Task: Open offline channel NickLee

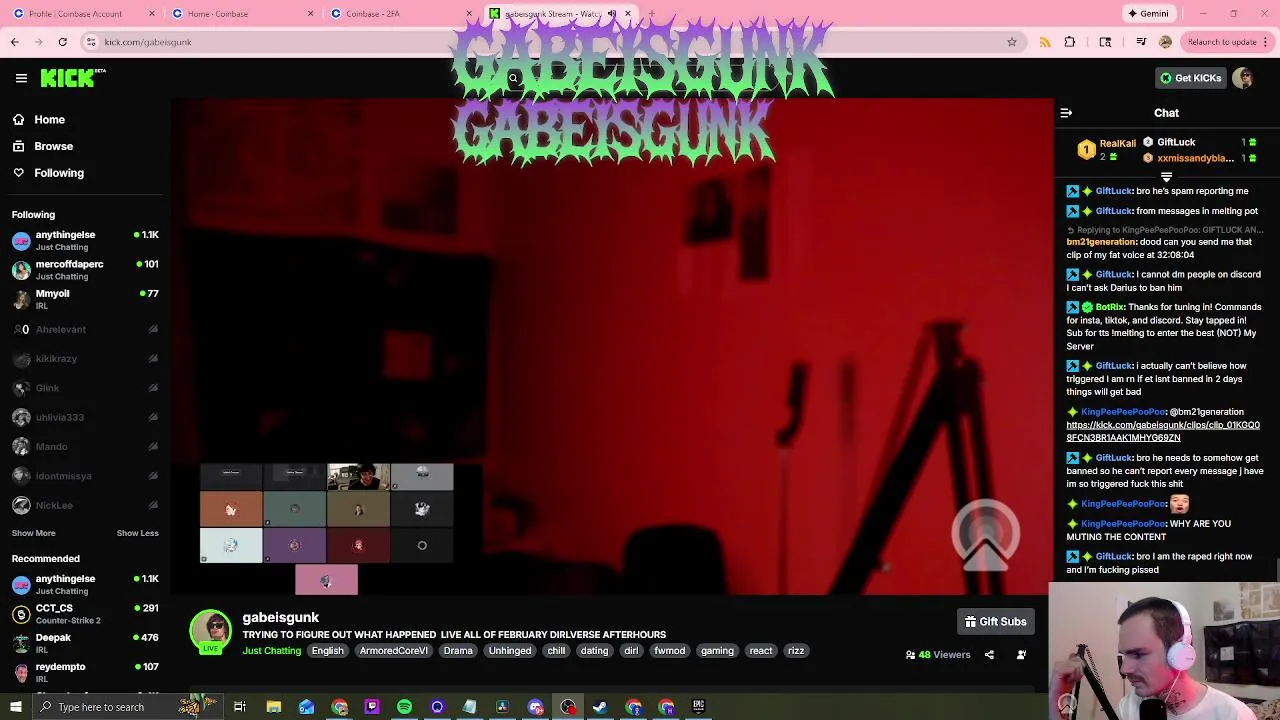Action: pyautogui.click(x=85, y=505)
